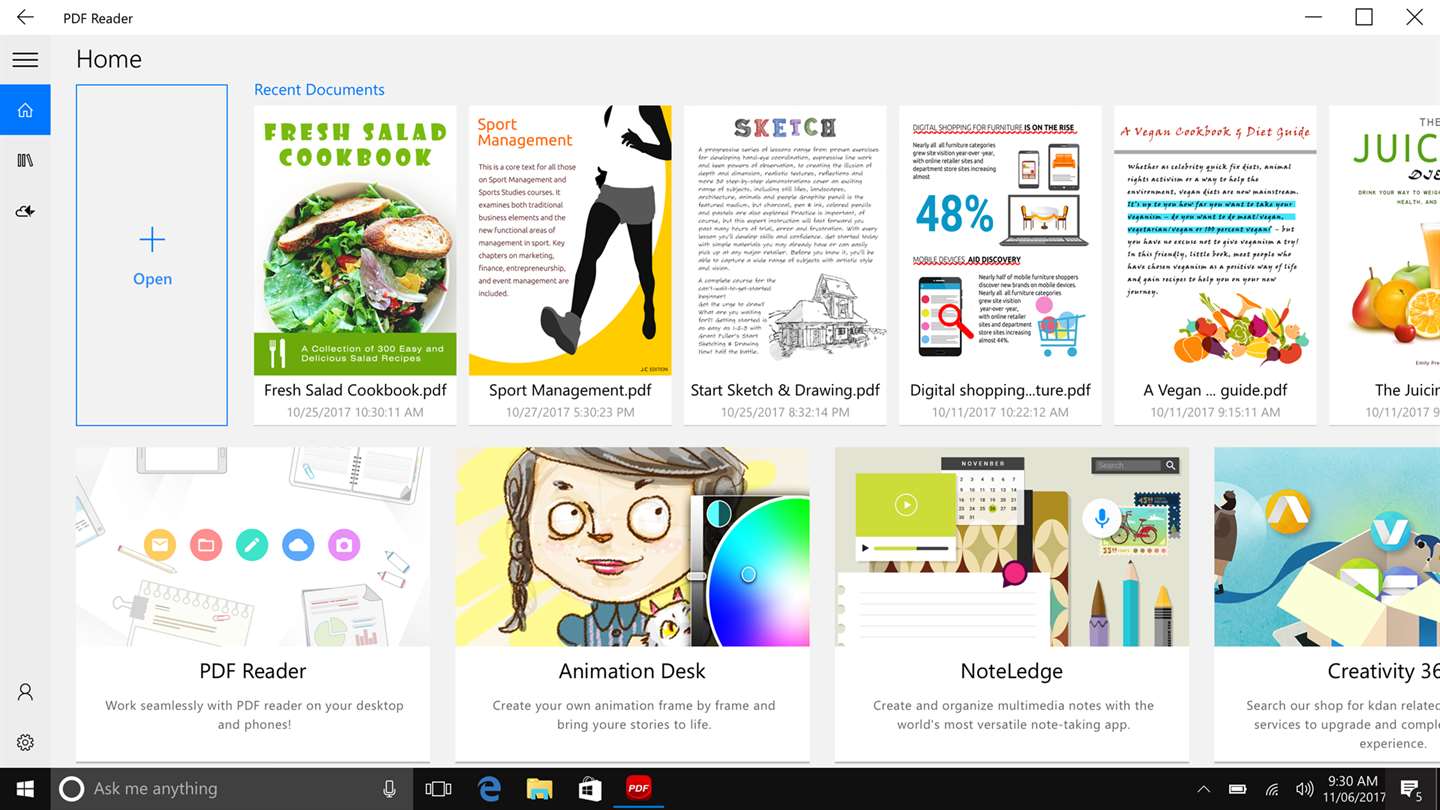Image resolution: width=1440 pixels, height=810 pixels.
Task: Open the Juice PDF at row end
Action: click(x=1385, y=265)
